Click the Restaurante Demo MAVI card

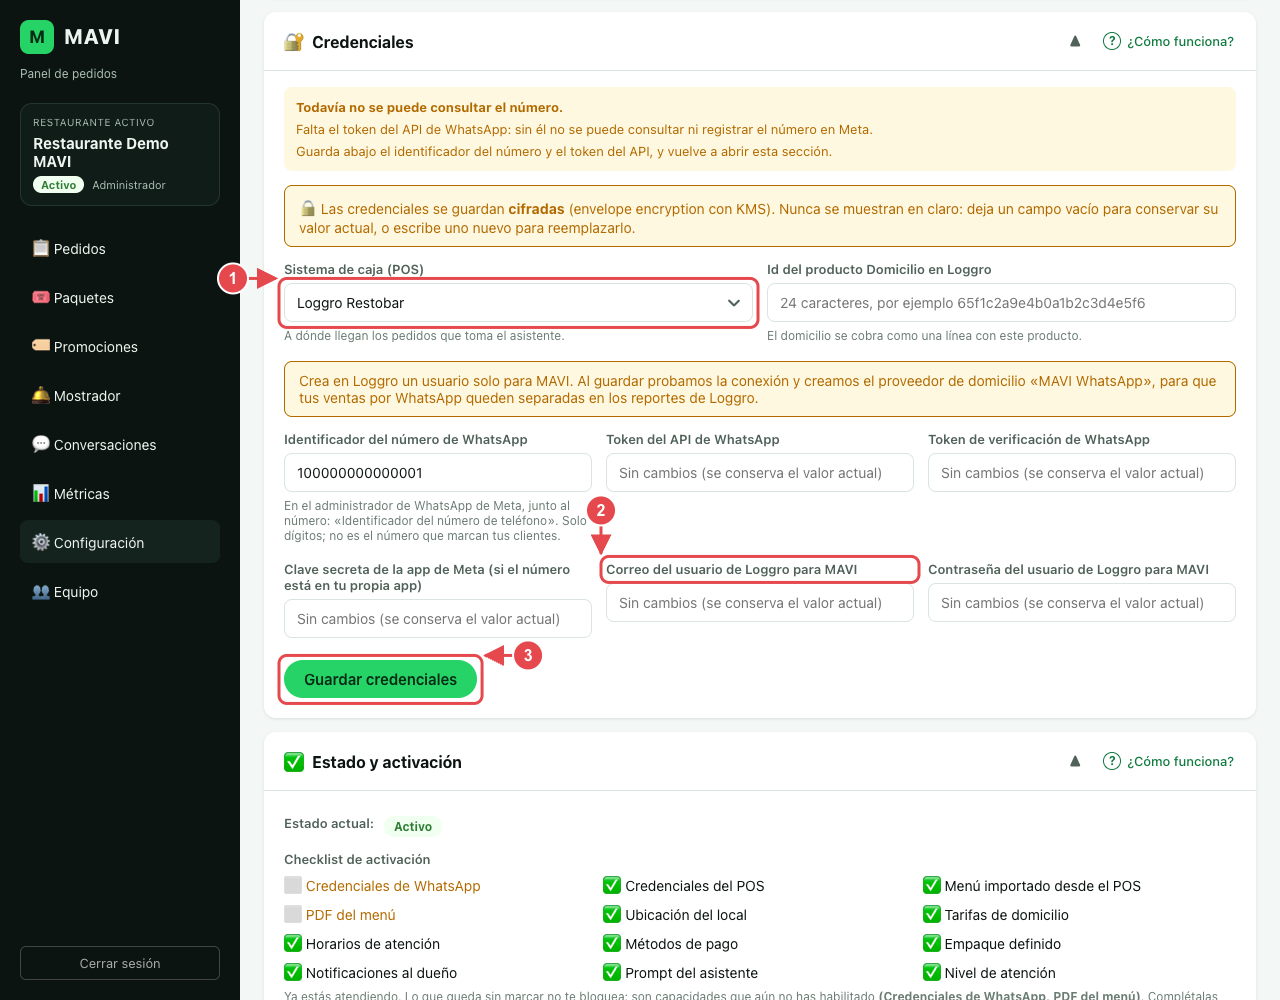click(120, 154)
